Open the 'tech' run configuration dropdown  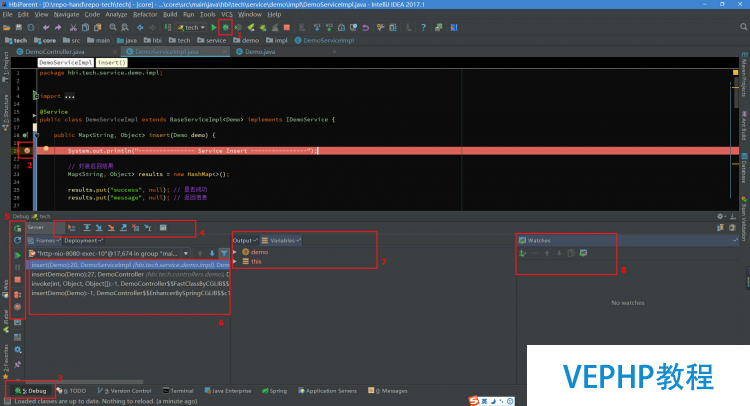point(191,27)
